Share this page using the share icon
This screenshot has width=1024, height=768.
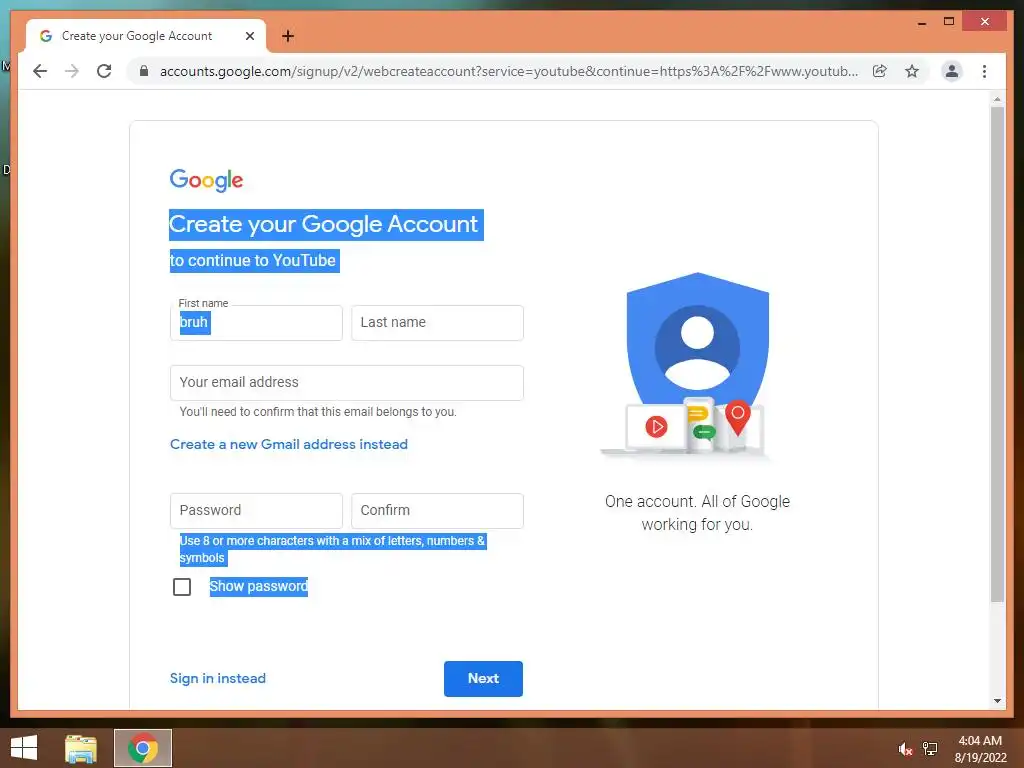(x=880, y=71)
